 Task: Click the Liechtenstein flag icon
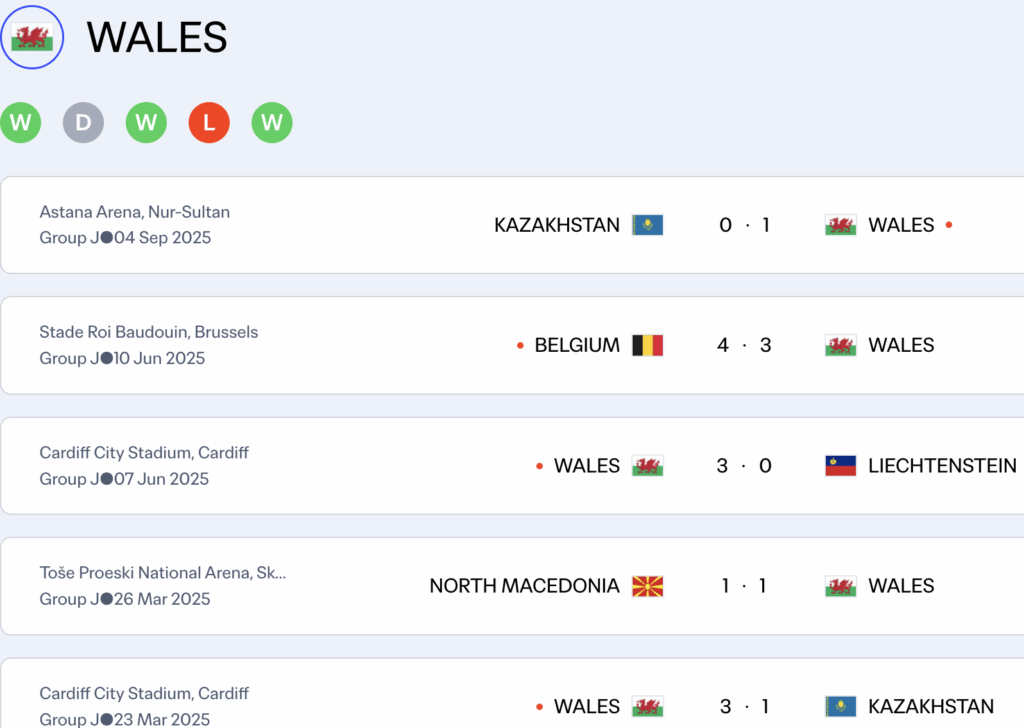(840, 466)
